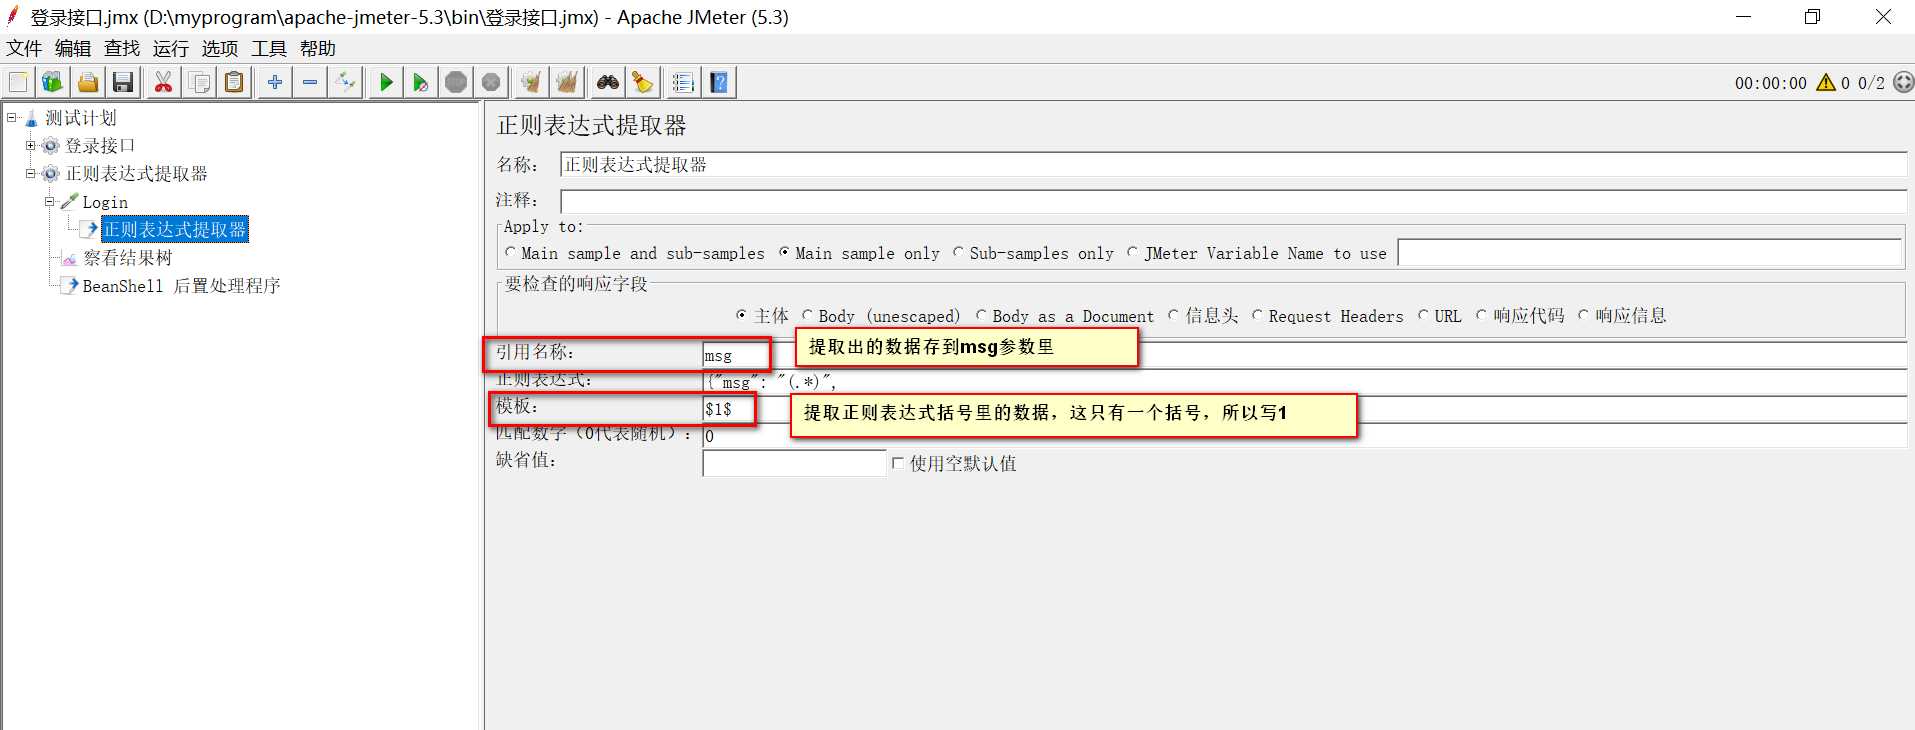Click the blue minus Collapse All icon
The height and width of the screenshot is (730, 1915).
click(x=310, y=82)
